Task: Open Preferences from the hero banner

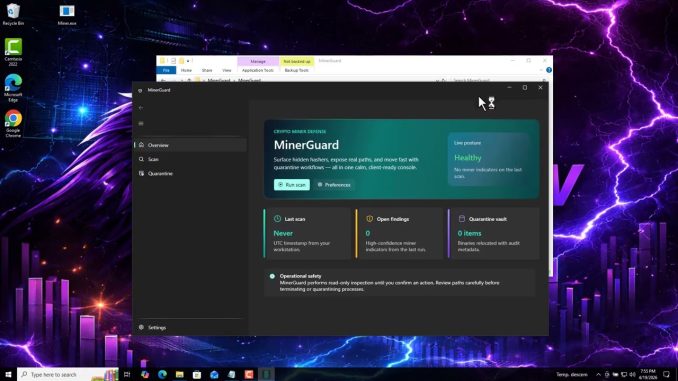Action: [334, 185]
